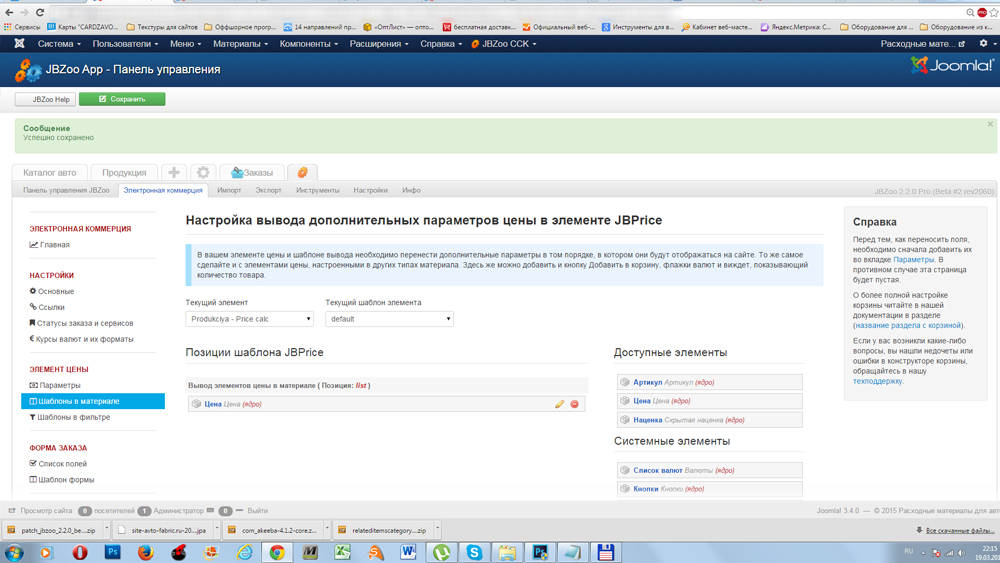Image resolution: width=1000 pixels, height=563 pixels.
Task: Click the green Сохранить button
Action: pyautogui.click(x=122, y=99)
